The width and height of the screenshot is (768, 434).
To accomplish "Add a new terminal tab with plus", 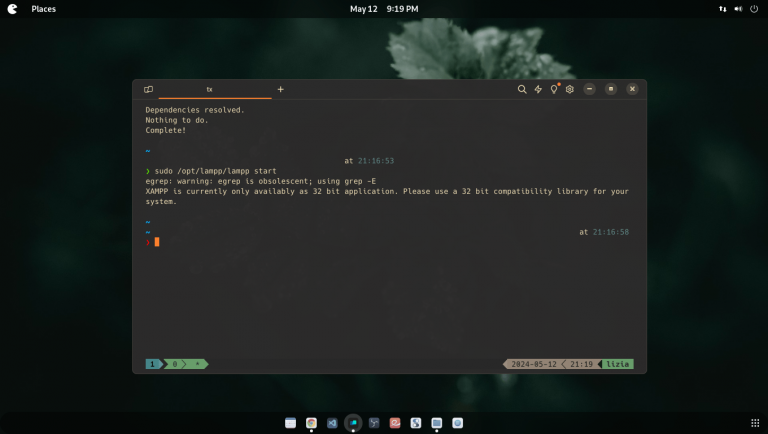I will click(280, 89).
